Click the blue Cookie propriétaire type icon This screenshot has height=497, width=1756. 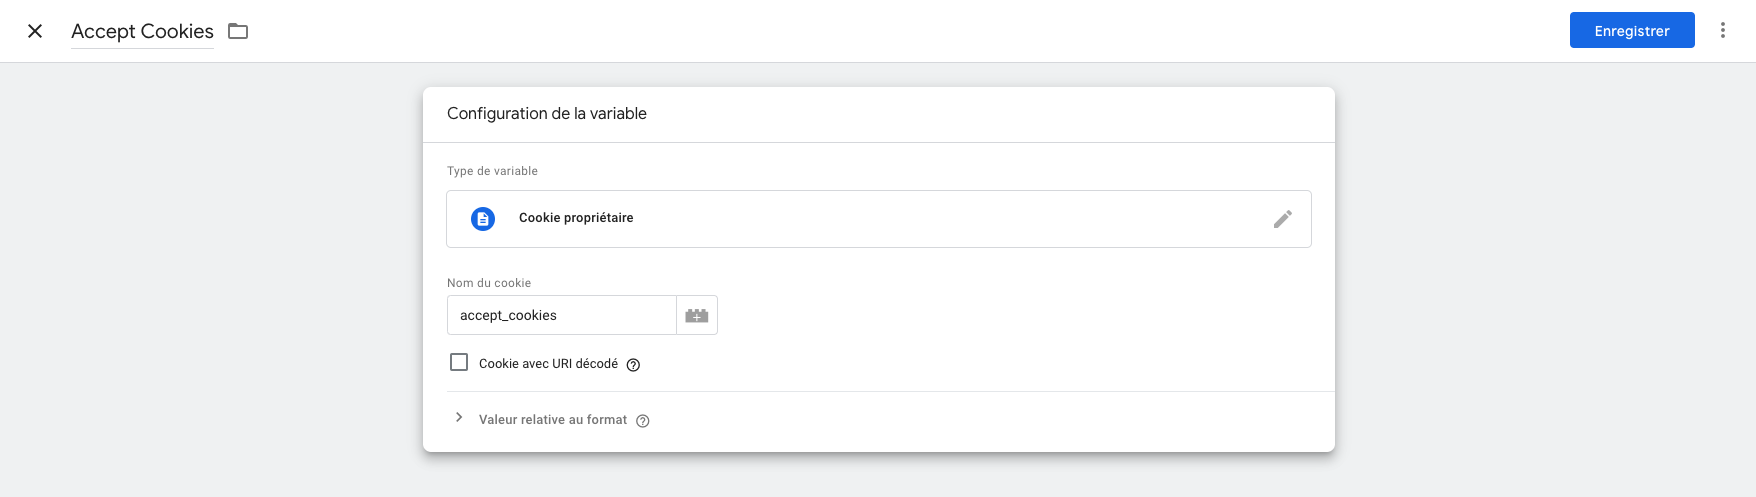click(483, 219)
